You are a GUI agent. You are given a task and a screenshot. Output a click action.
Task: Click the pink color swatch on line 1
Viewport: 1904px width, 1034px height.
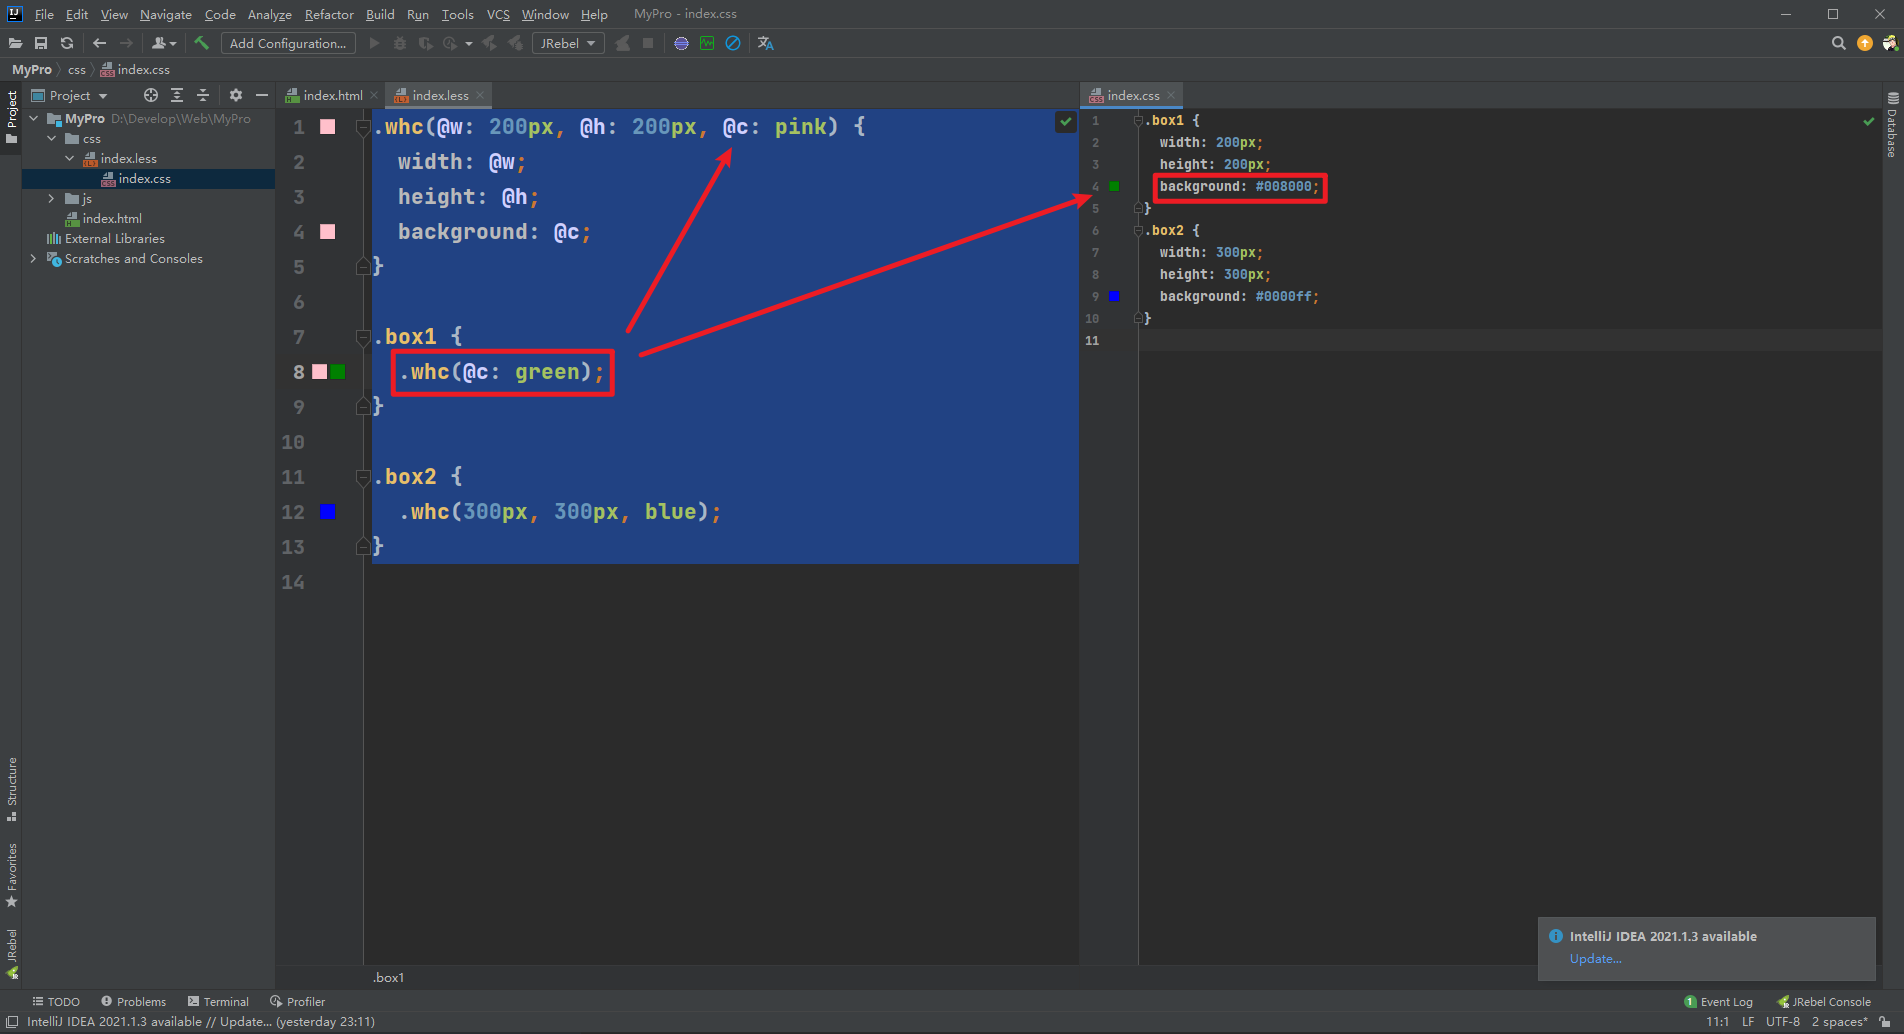(327, 127)
